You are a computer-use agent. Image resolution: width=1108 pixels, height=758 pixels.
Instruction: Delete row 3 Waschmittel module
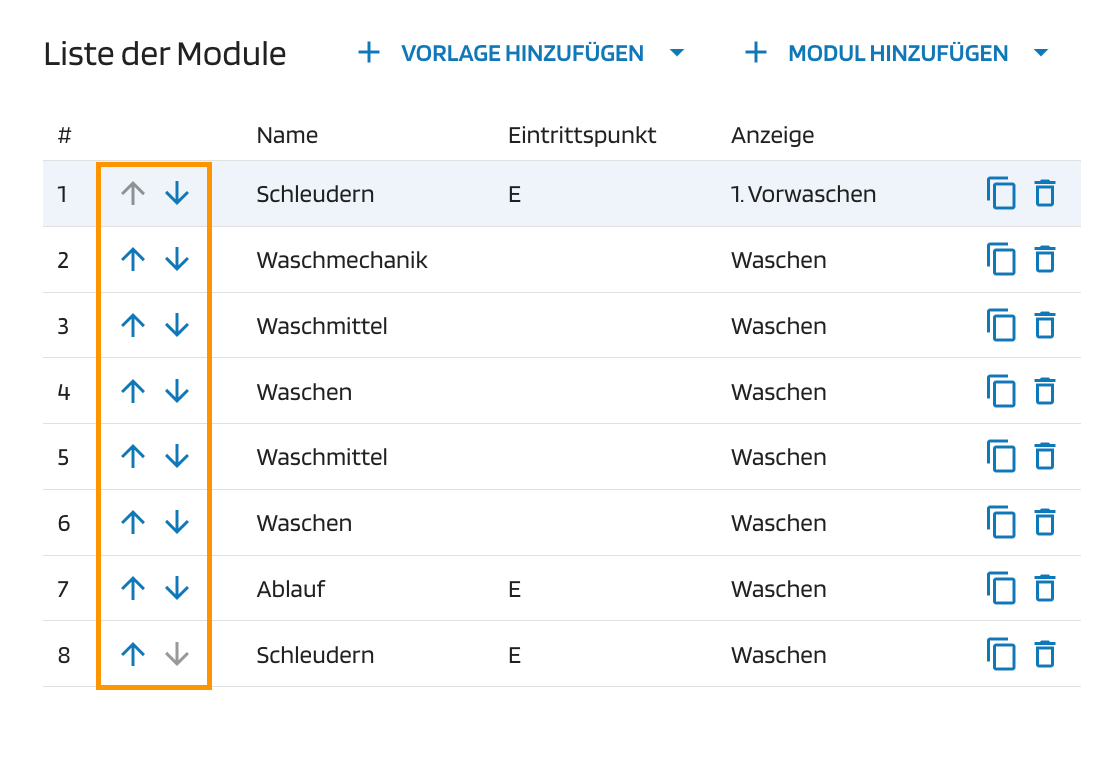pos(1045,326)
